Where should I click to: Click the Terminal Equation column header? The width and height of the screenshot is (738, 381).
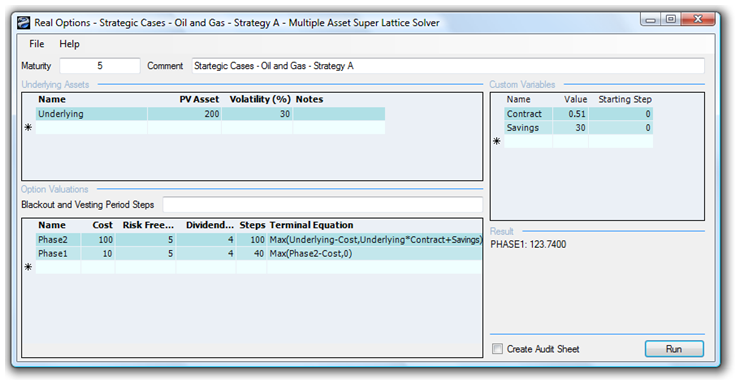(x=312, y=225)
